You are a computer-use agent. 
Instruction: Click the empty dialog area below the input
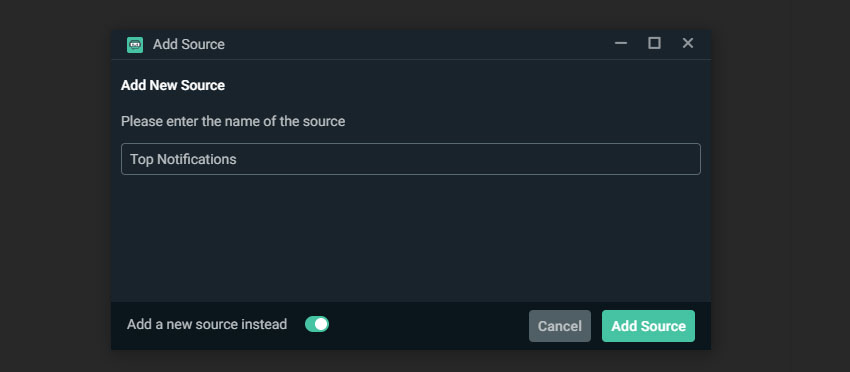coord(411,238)
